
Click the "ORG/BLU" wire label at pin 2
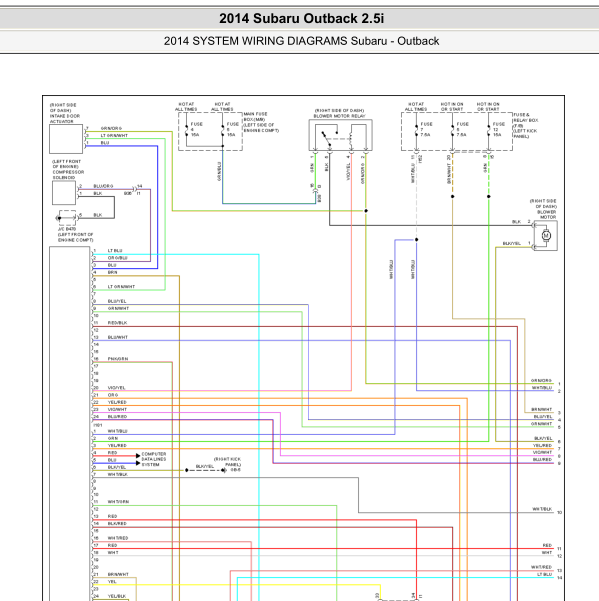click(x=118, y=258)
